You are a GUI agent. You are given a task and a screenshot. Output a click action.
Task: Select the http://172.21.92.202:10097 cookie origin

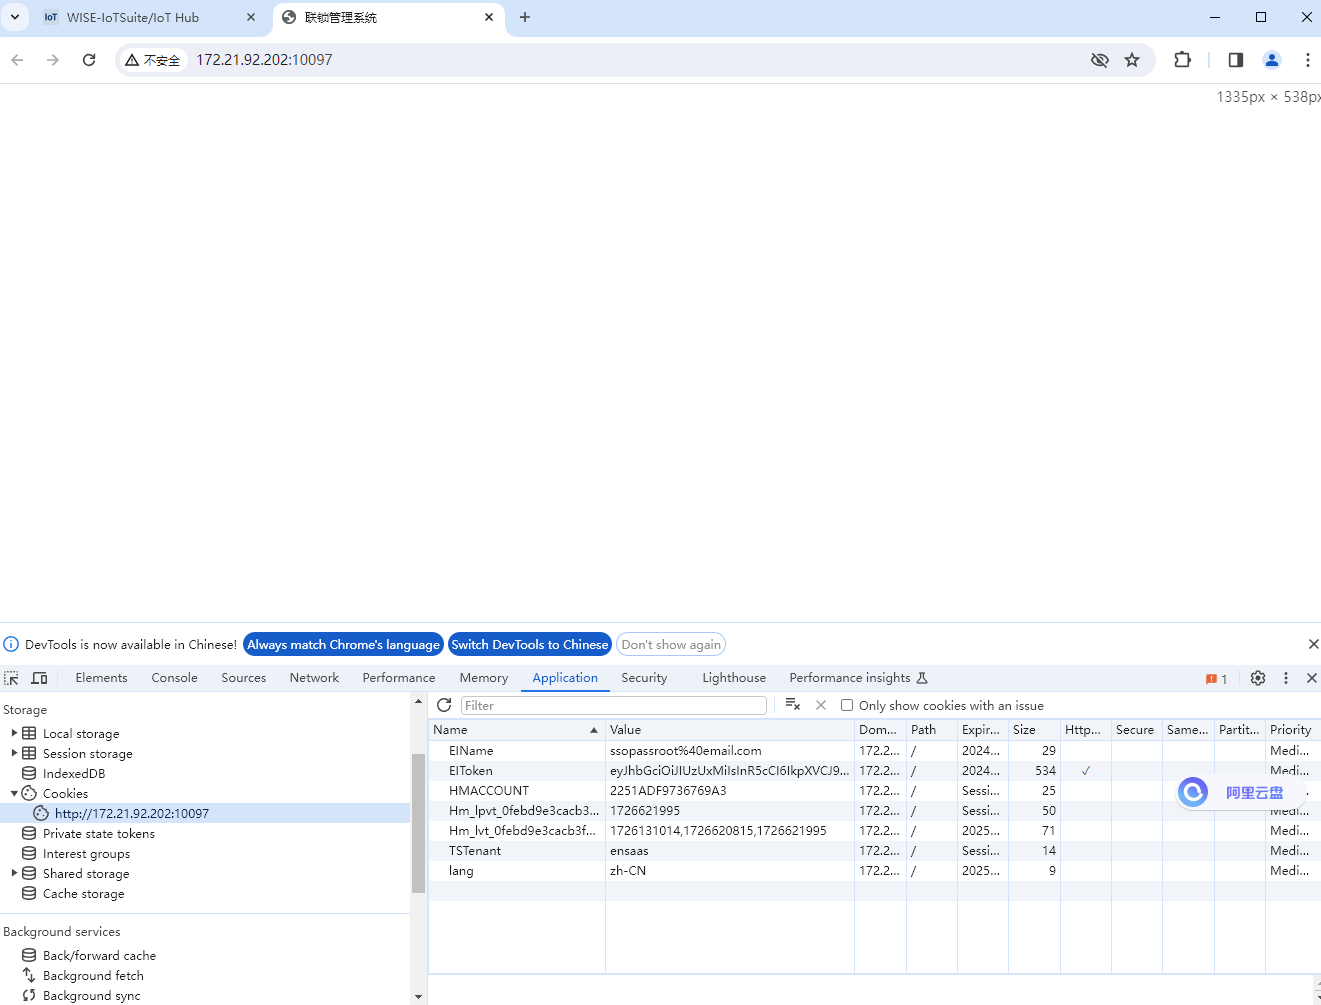click(132, 813)
